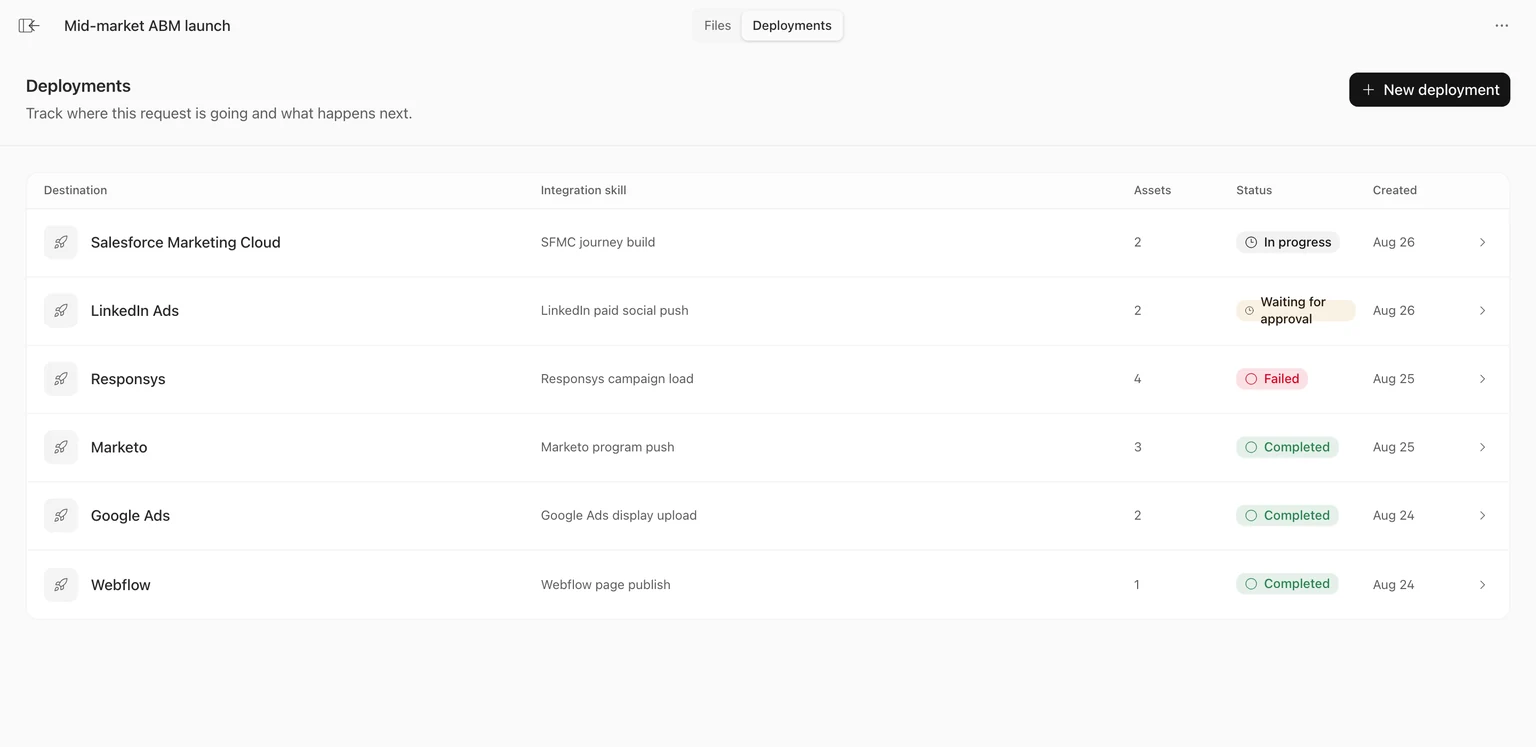Expand the LinkedIn Ads row chevron
This screenshot has height=747, width=1536.
point(1482,311)
